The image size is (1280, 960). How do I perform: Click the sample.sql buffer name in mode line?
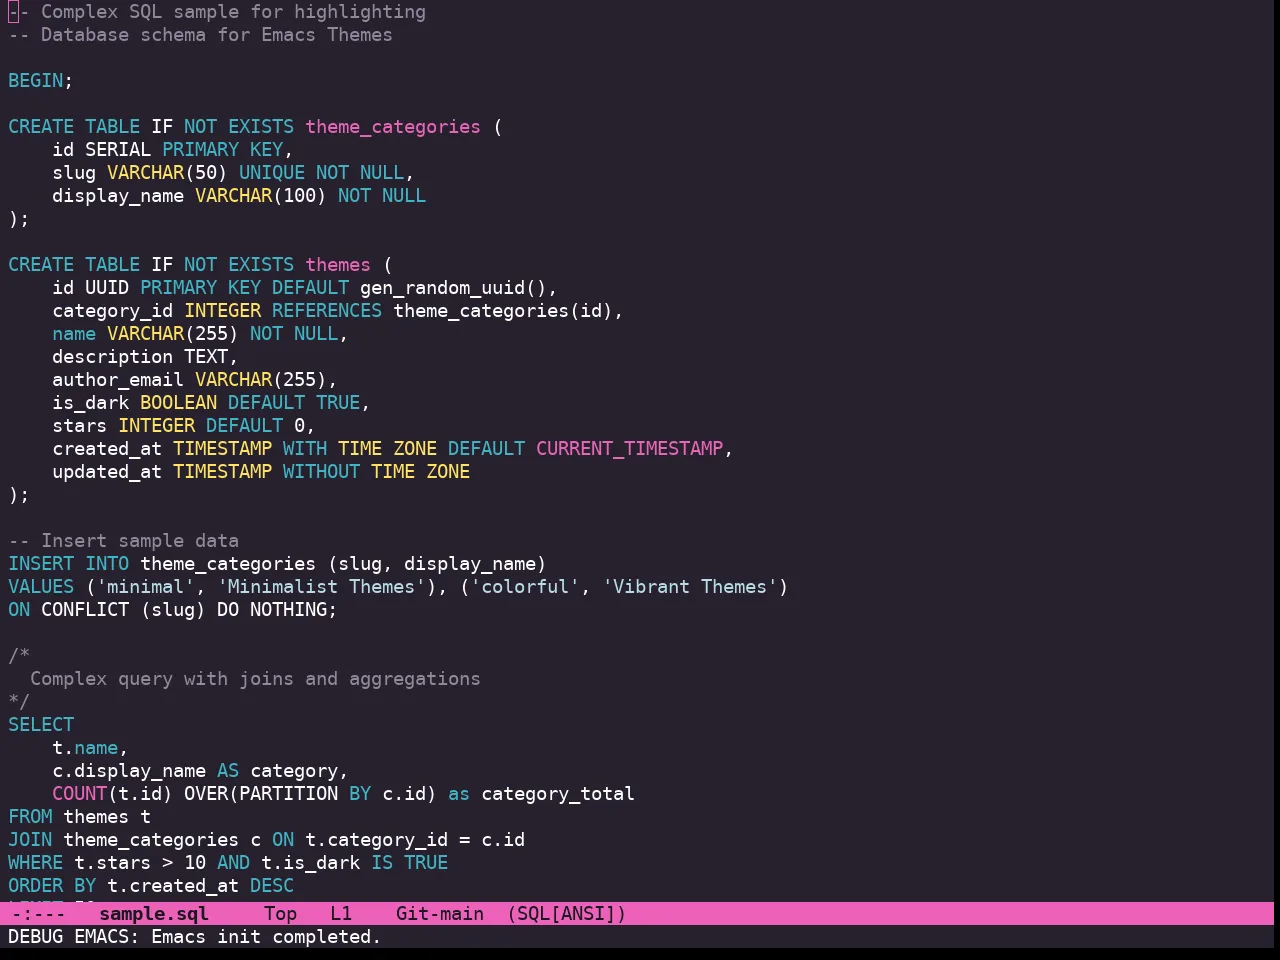coord(154,914)
